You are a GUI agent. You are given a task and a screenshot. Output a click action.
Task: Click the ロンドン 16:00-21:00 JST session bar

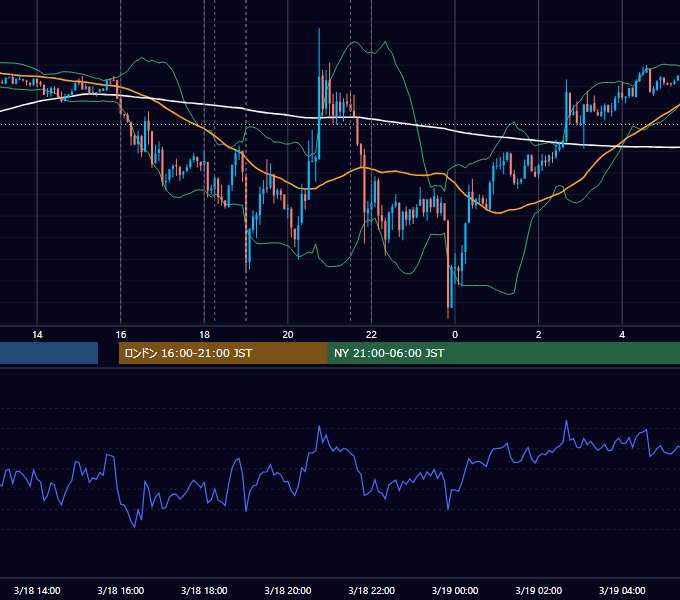tap(223, 353)
